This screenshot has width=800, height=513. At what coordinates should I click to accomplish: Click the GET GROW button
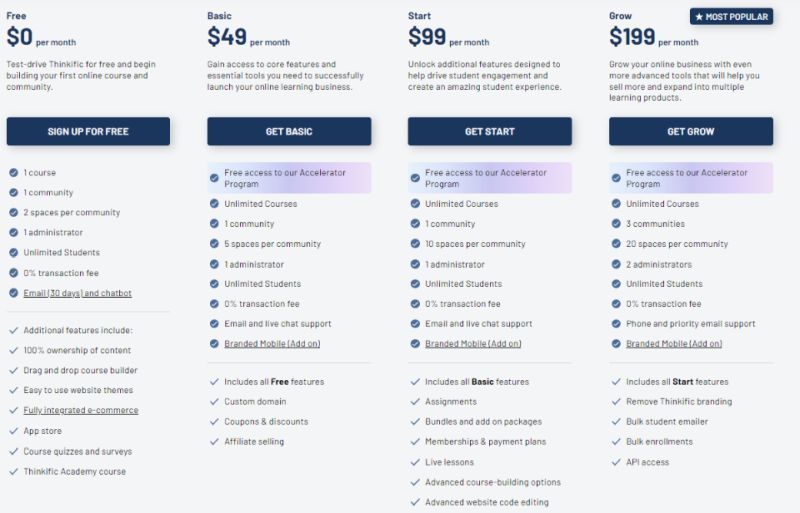691,131
